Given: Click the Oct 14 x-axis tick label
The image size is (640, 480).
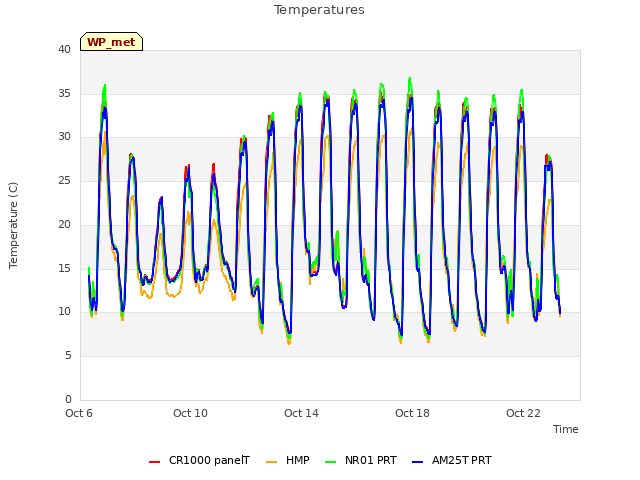Looking at the screenshot, I should coord(301,413).
